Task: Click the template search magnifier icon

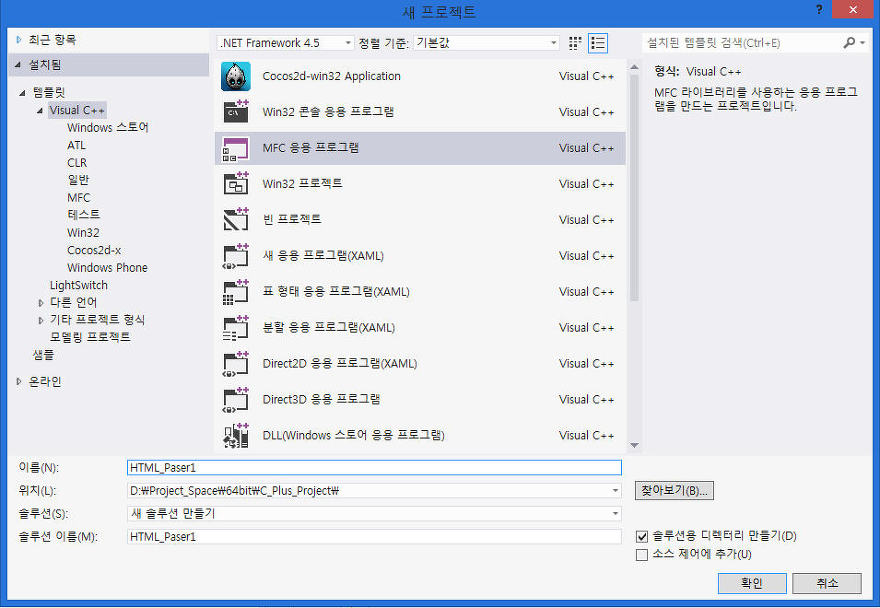Action: pyautogui.click(x=849, y=43)
